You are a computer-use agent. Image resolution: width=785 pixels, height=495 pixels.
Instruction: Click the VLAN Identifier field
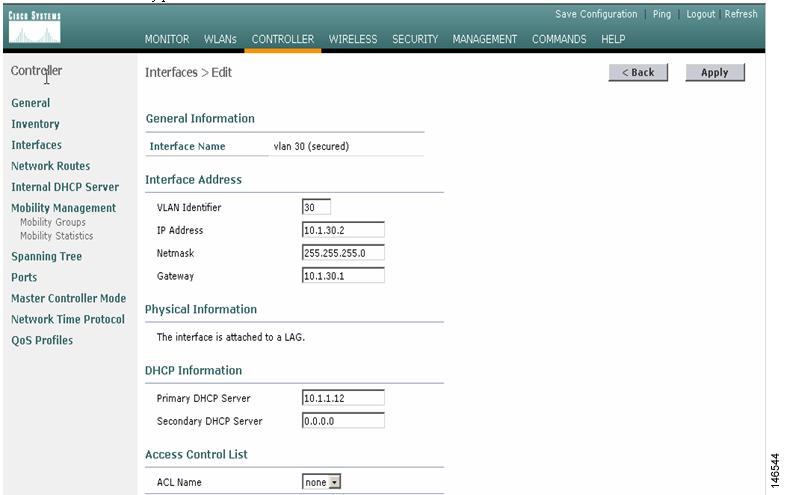click(316, 207)
